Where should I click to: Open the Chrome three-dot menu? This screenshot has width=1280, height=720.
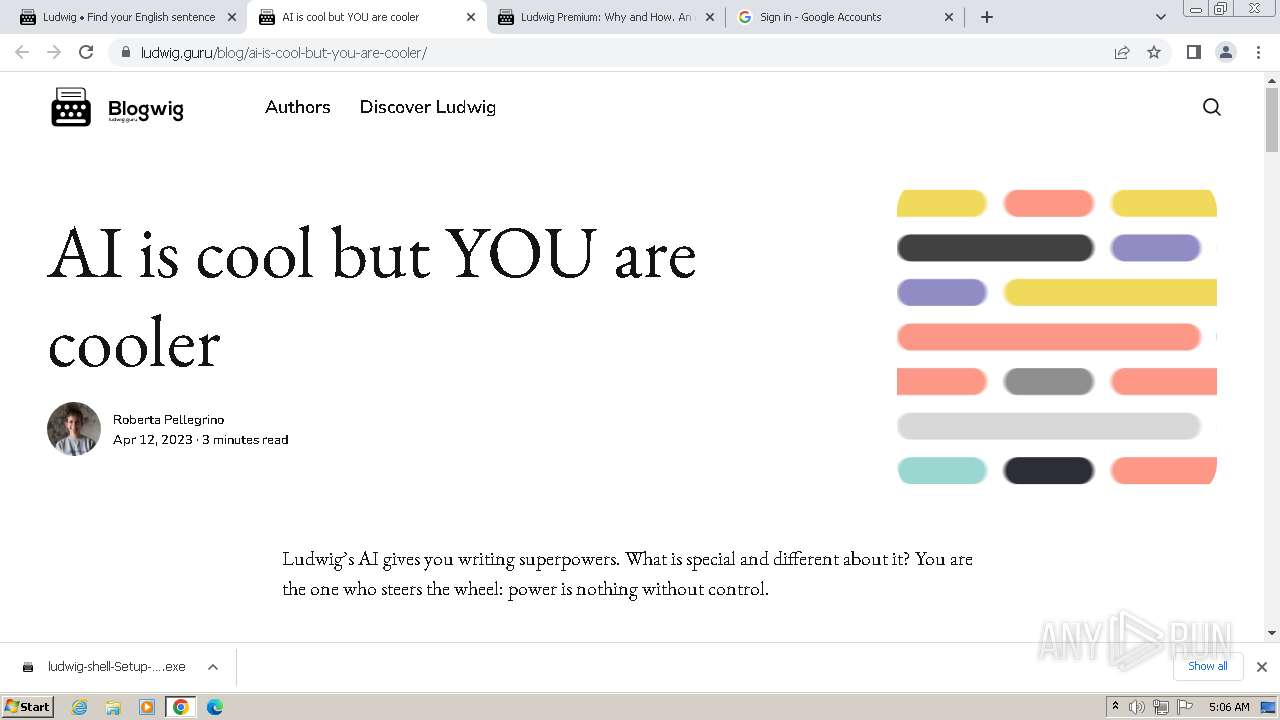tap(1258, 52)
